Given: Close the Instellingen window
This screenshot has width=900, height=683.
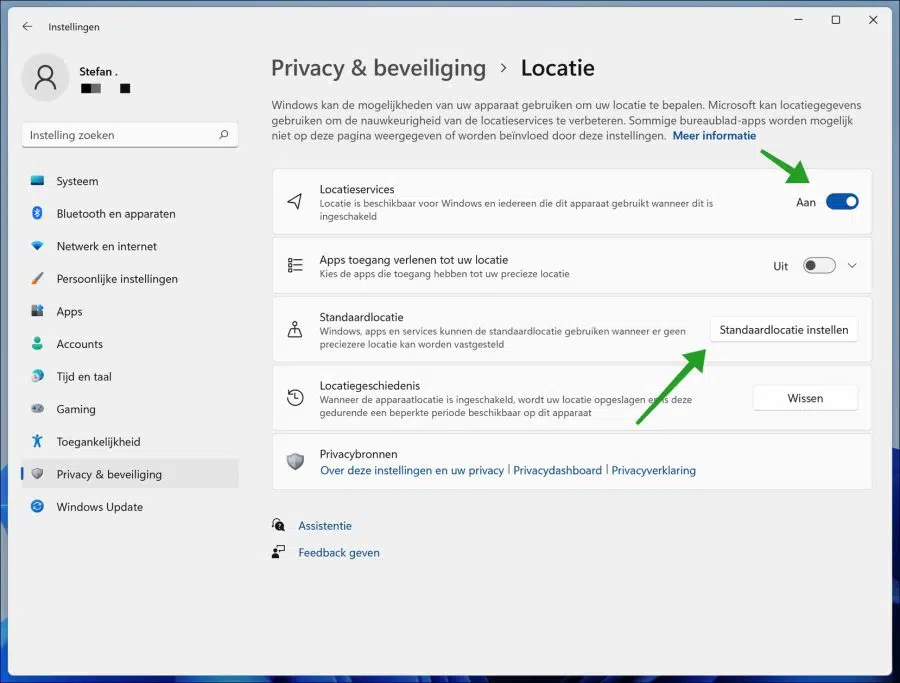Looking at the screenshot, I should [873, 20].
